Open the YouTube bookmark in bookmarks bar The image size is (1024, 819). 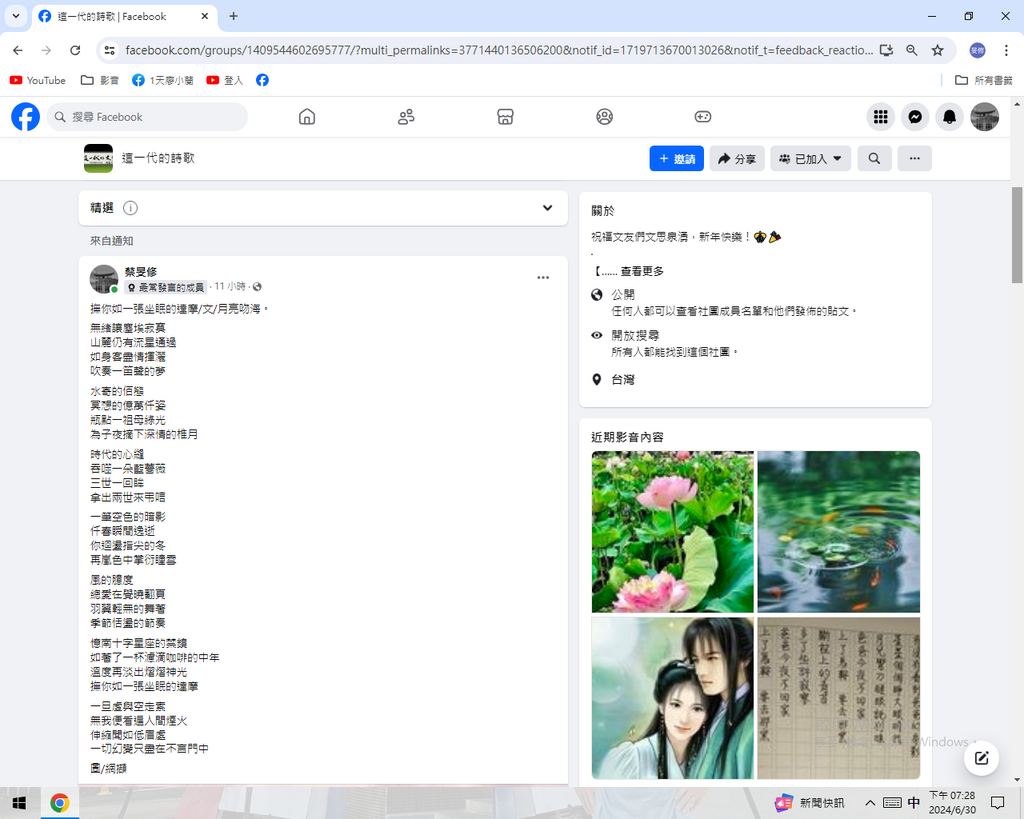(38, 80)
